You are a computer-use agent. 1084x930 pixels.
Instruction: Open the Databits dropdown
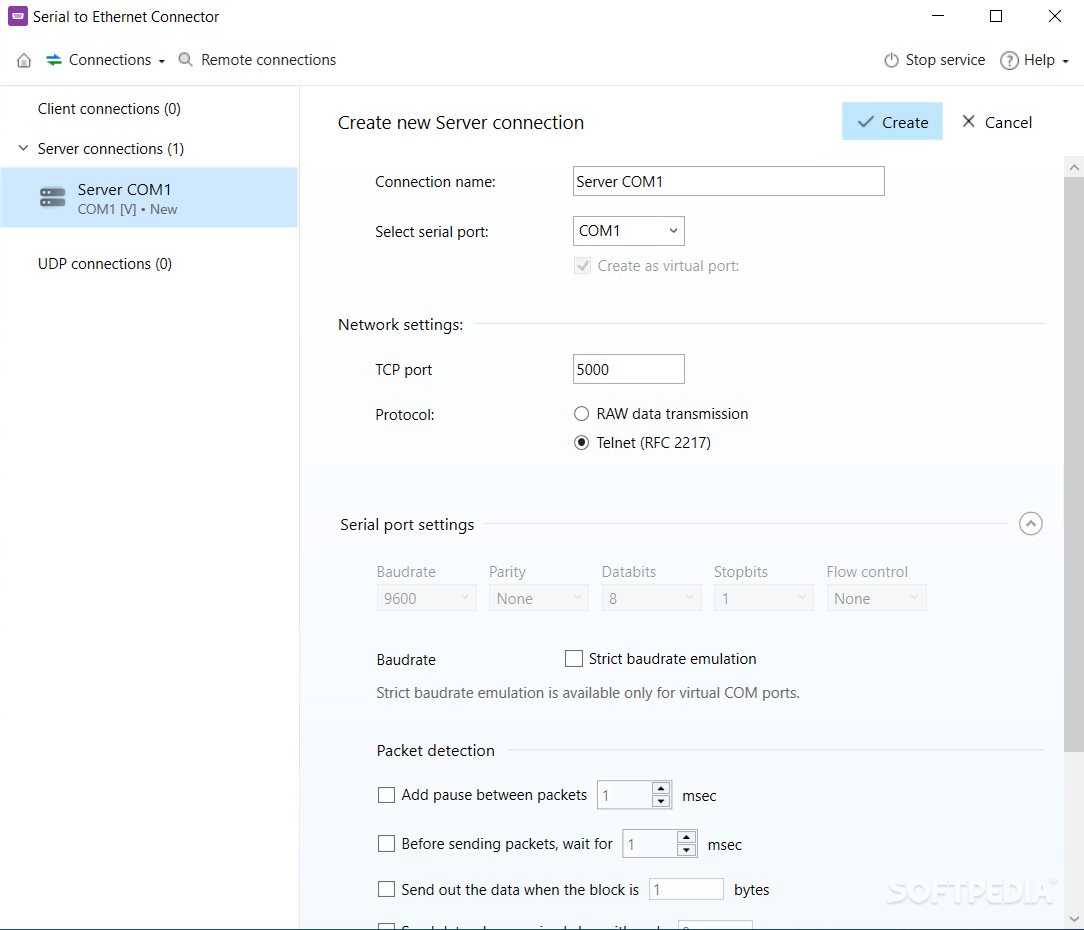[x=651, y=598]
